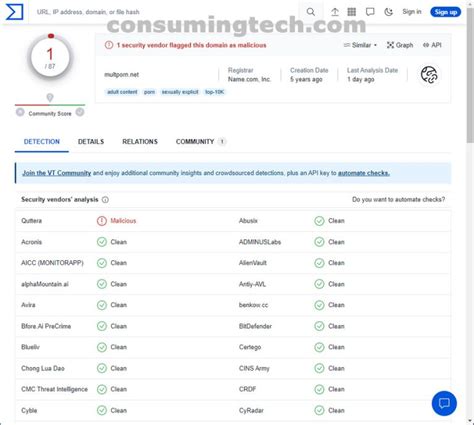
Task: Click the 'sexually explicit' tag
Action: [x=180, y=92]
